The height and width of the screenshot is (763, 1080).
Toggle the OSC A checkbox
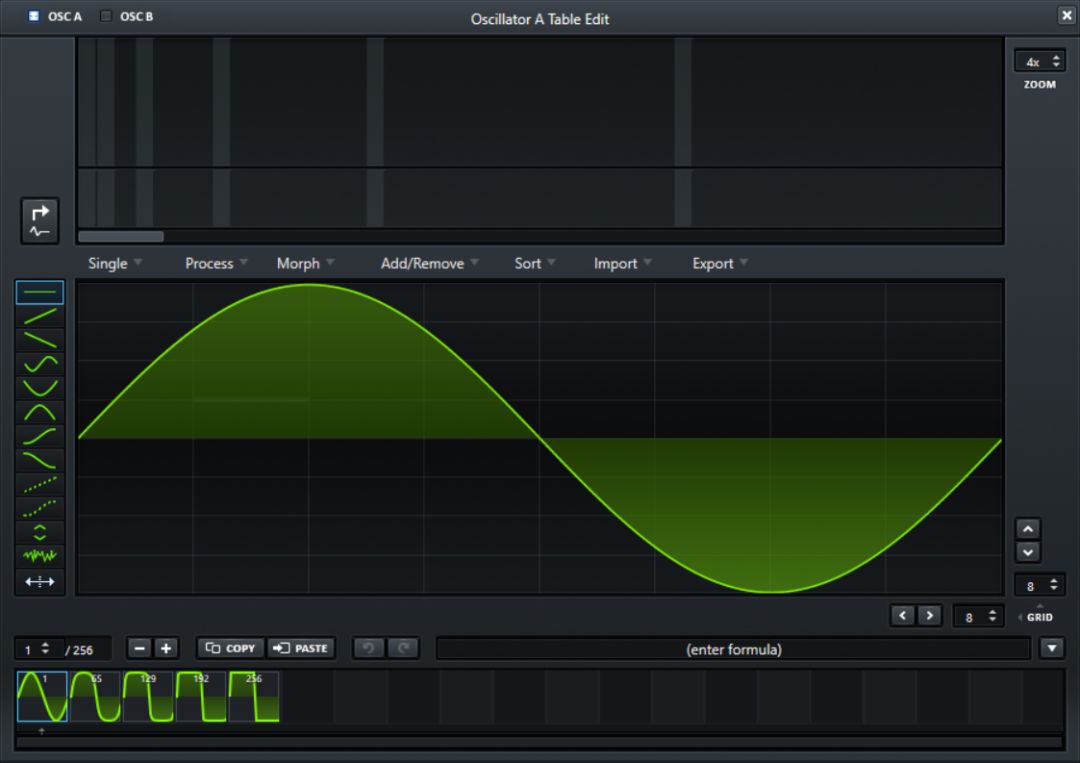click(34, 16)
